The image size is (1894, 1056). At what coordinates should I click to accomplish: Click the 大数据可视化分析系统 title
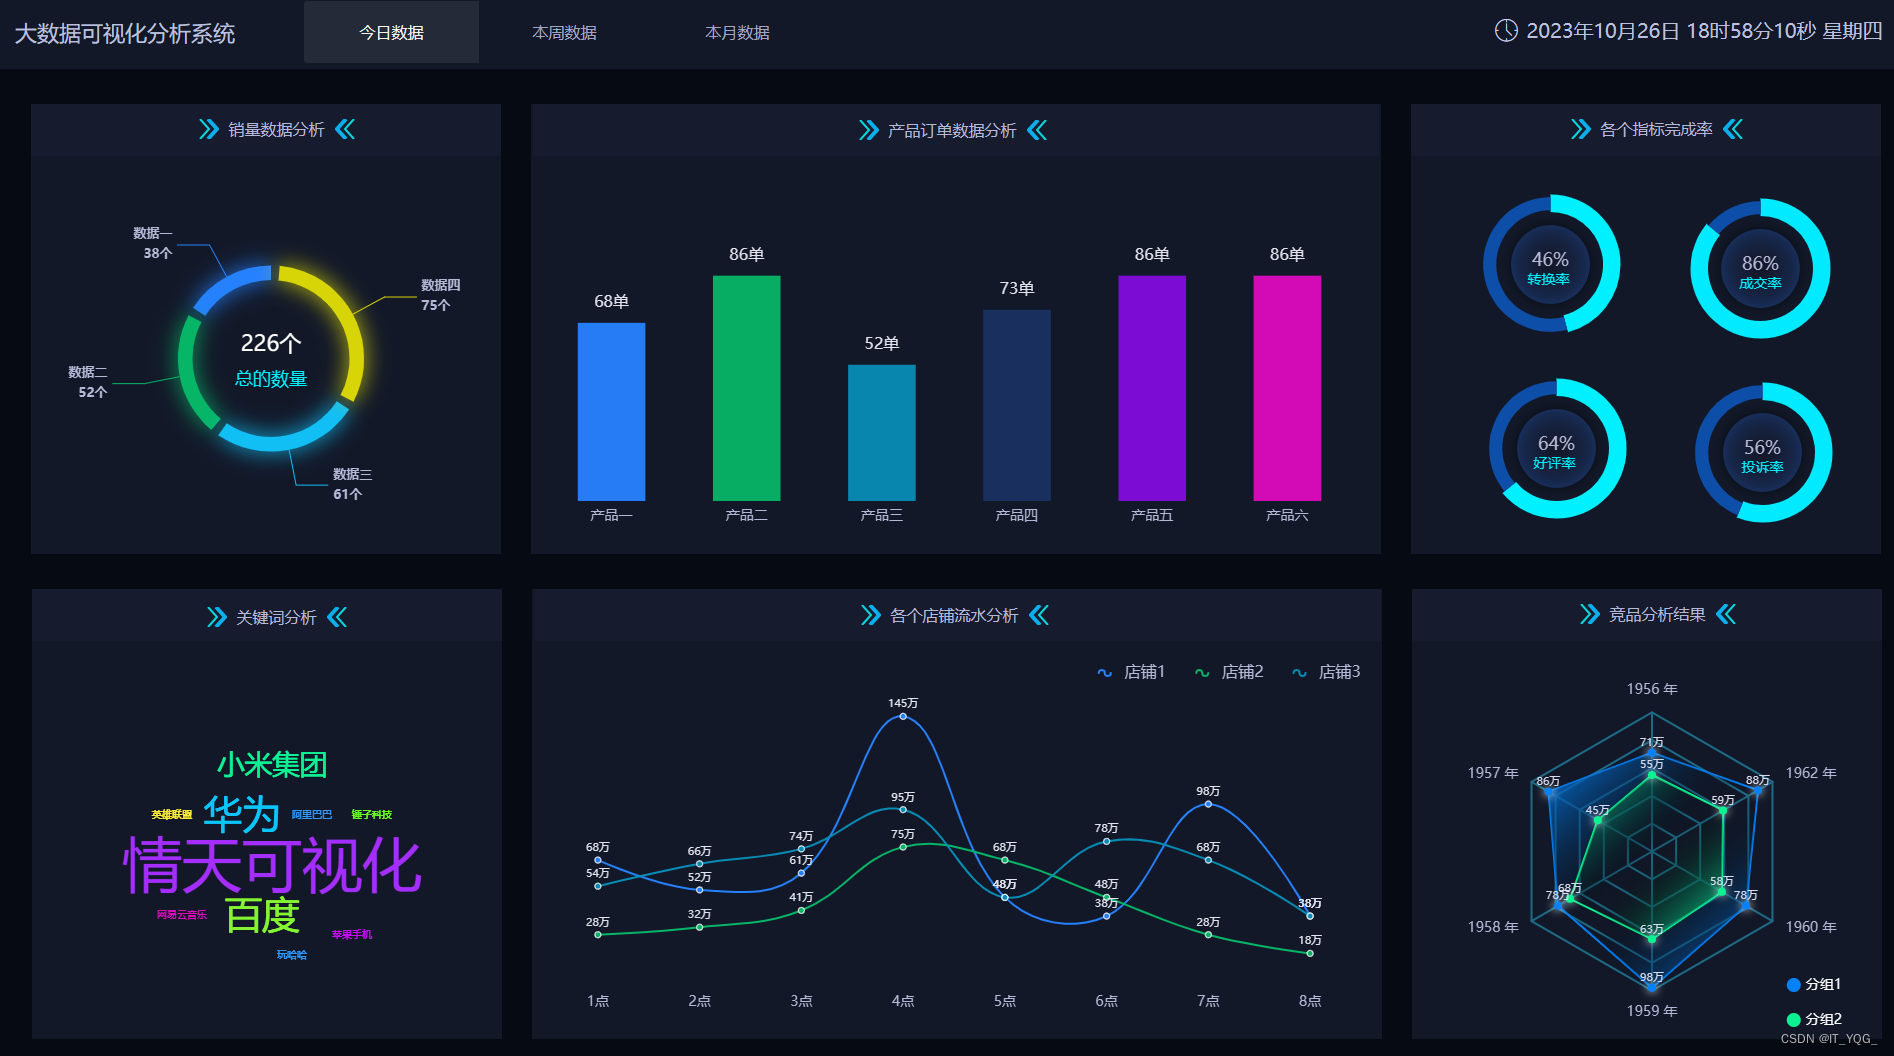125,34
